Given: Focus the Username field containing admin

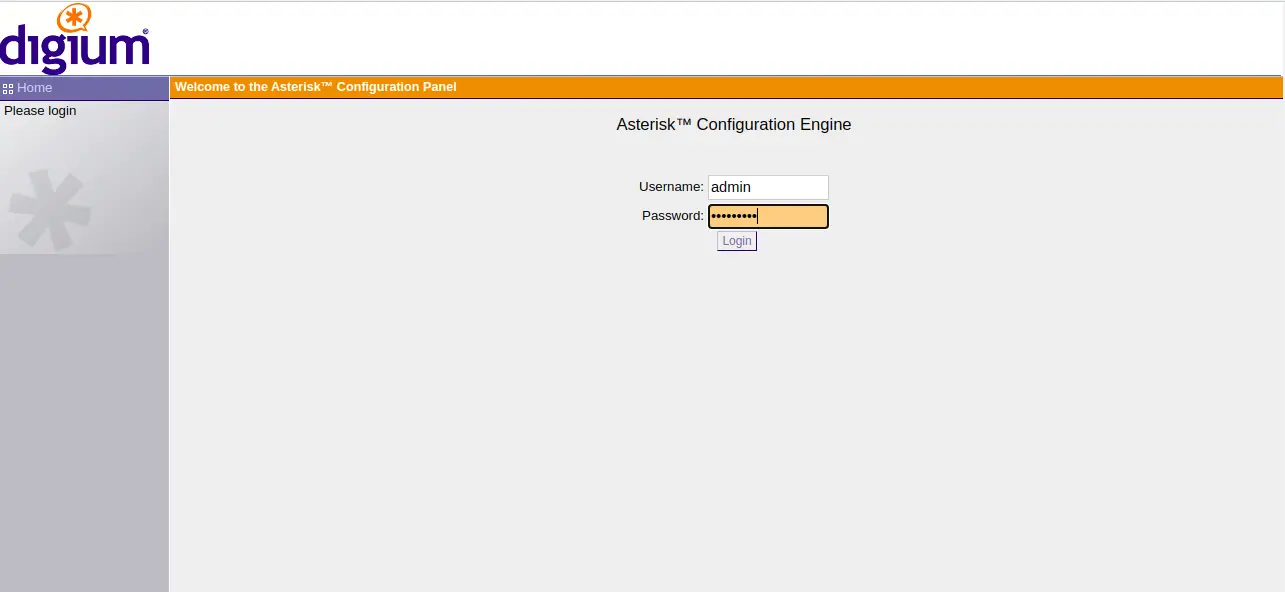Looking at the screenshot, I should point(768,187).
